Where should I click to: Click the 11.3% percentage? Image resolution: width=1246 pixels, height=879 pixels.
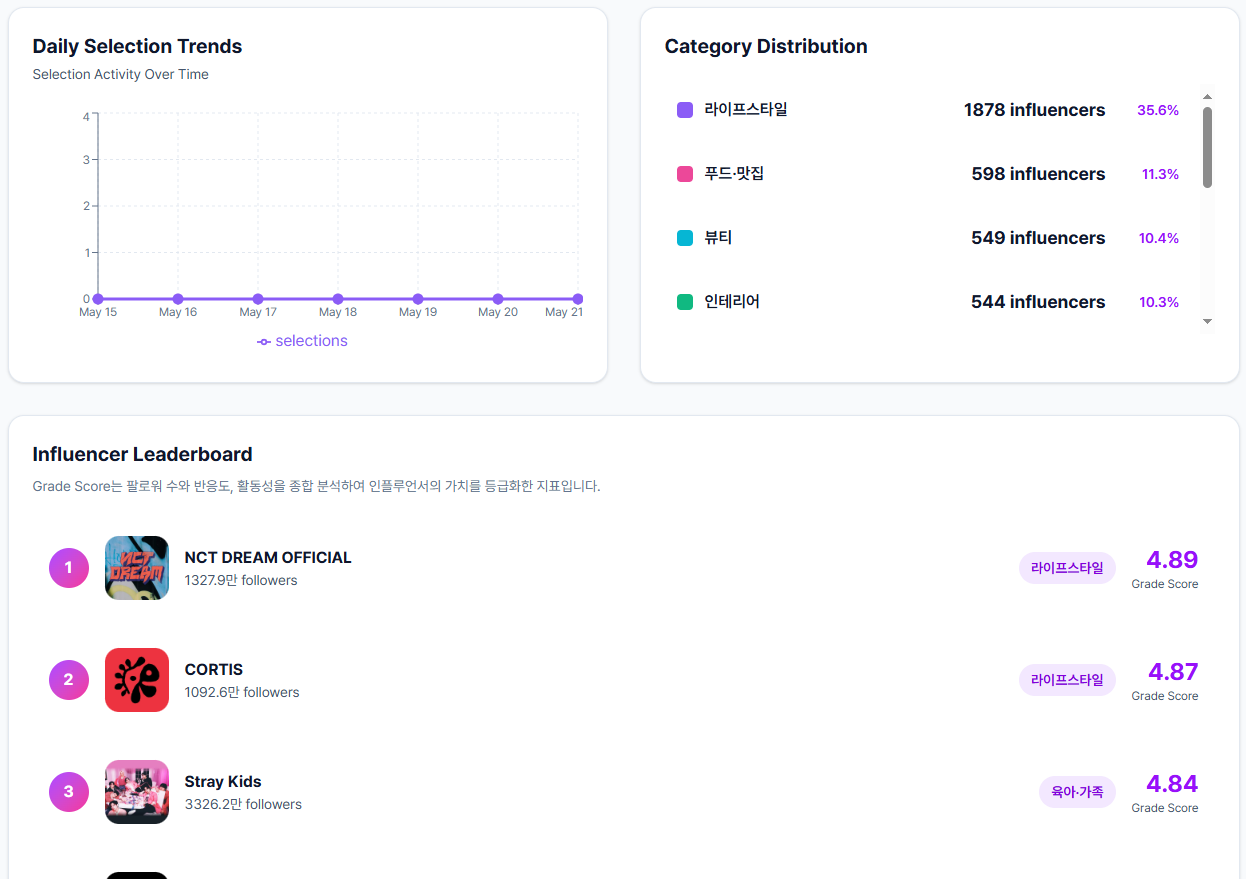(1160, 174)
